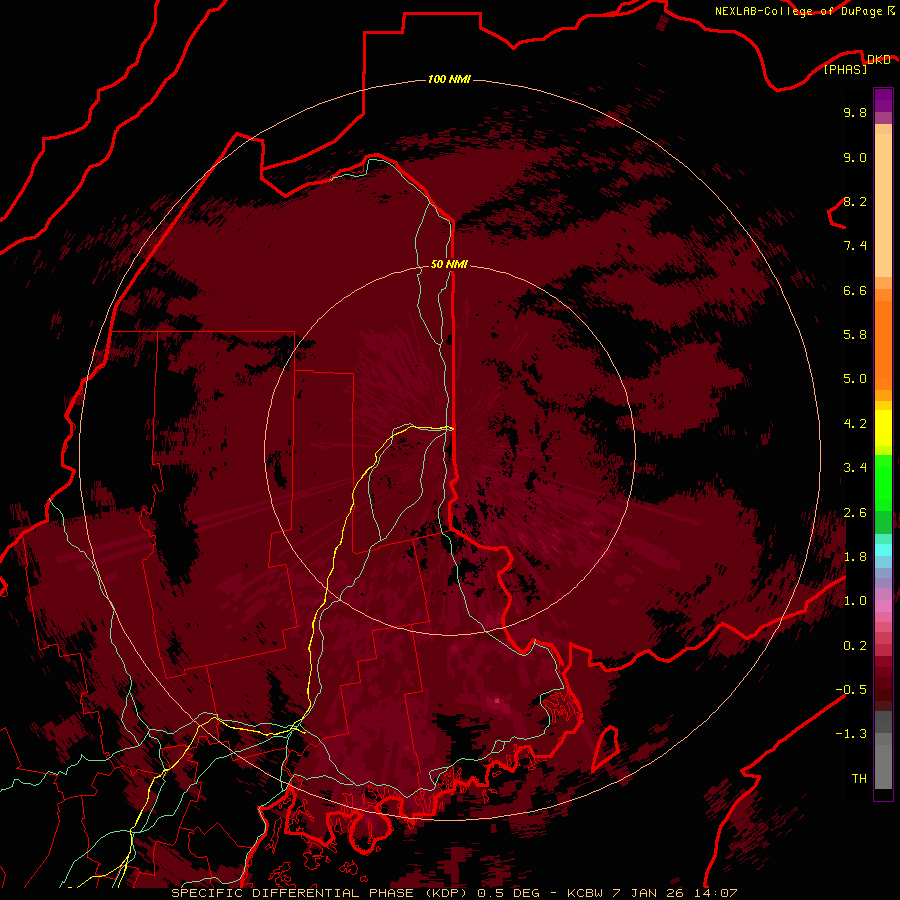This screenshot has height=900, width=900.
Task: Pick the purple top segment of the color bar
Action: pyautogui.click(x=883, y=100)
